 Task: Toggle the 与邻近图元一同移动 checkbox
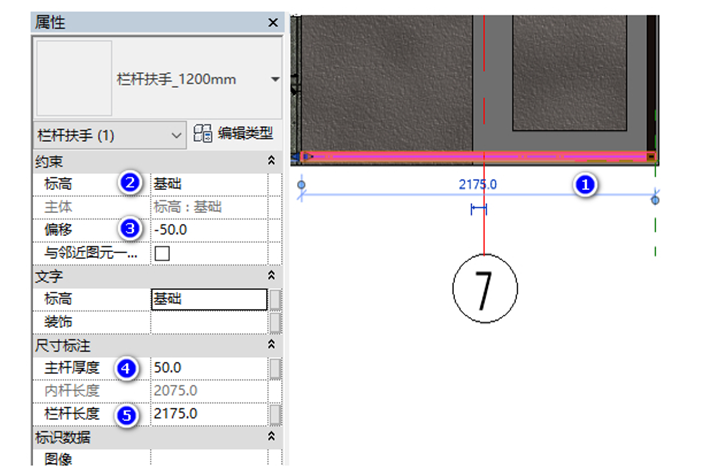click(161, 253)
